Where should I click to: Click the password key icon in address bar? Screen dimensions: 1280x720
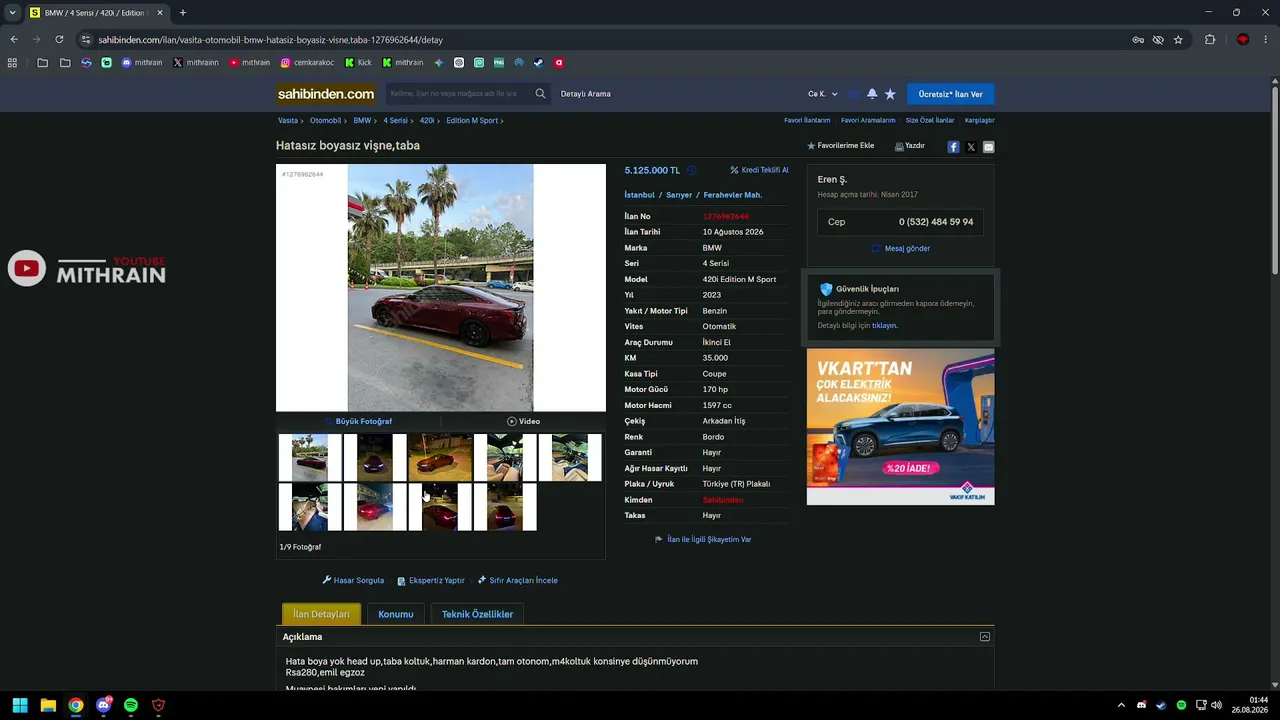pos(1138,40)
